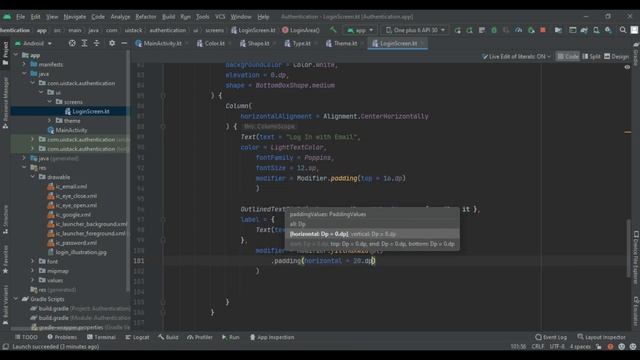Click the UTF-8 encoding status
Viewport: 640px width, 360px height.
point(557,347)
